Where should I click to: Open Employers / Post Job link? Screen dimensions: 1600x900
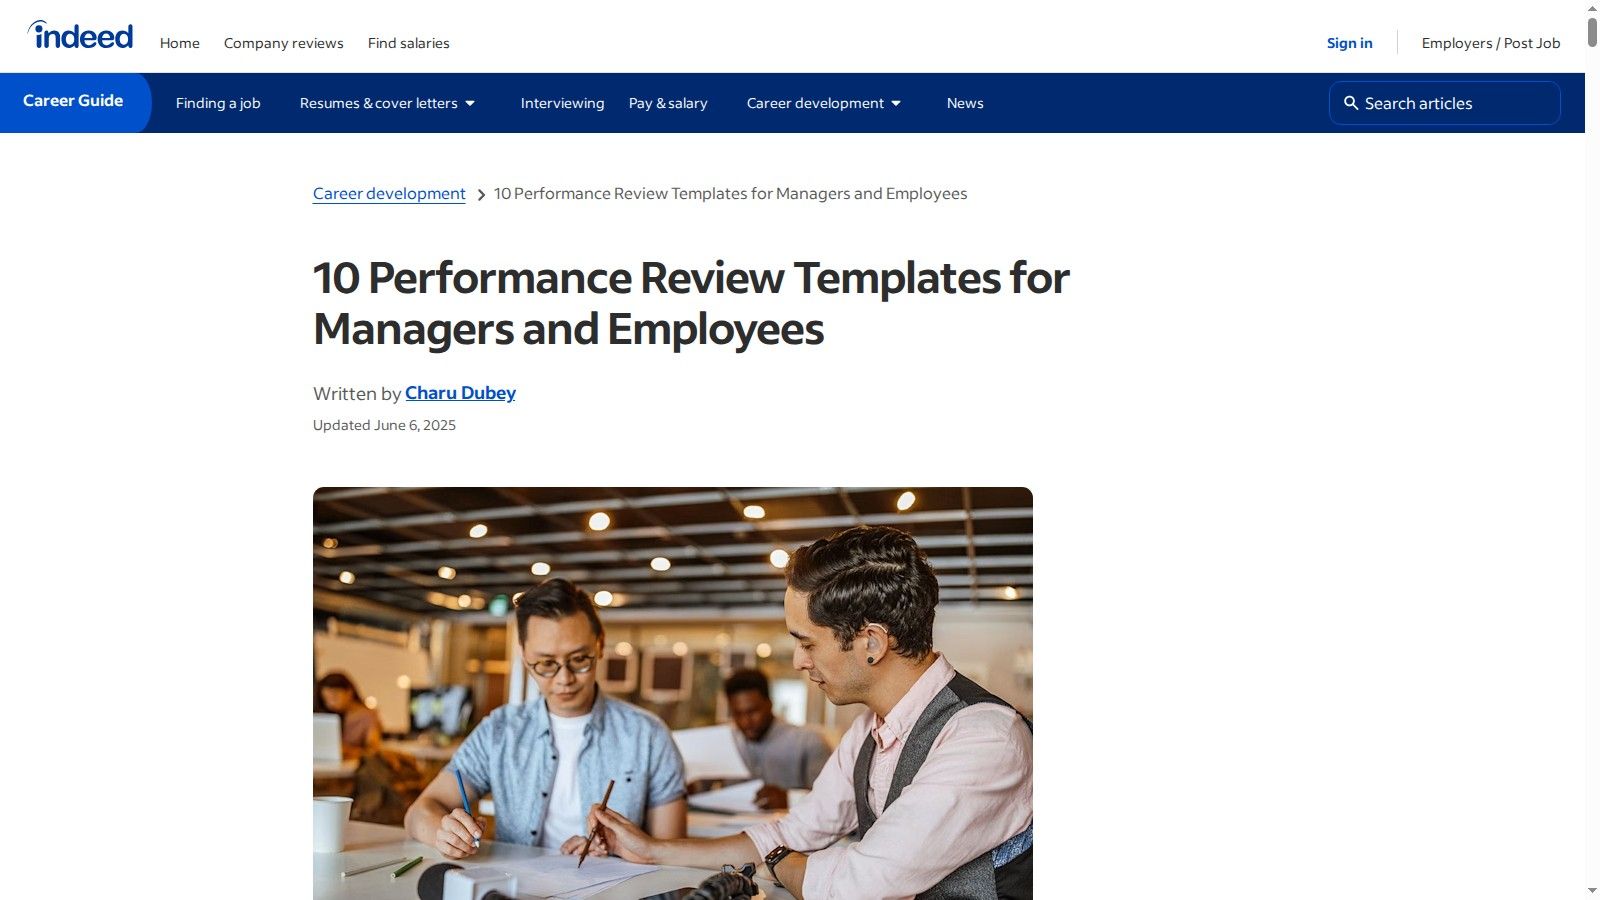[x=1490, y=43]
